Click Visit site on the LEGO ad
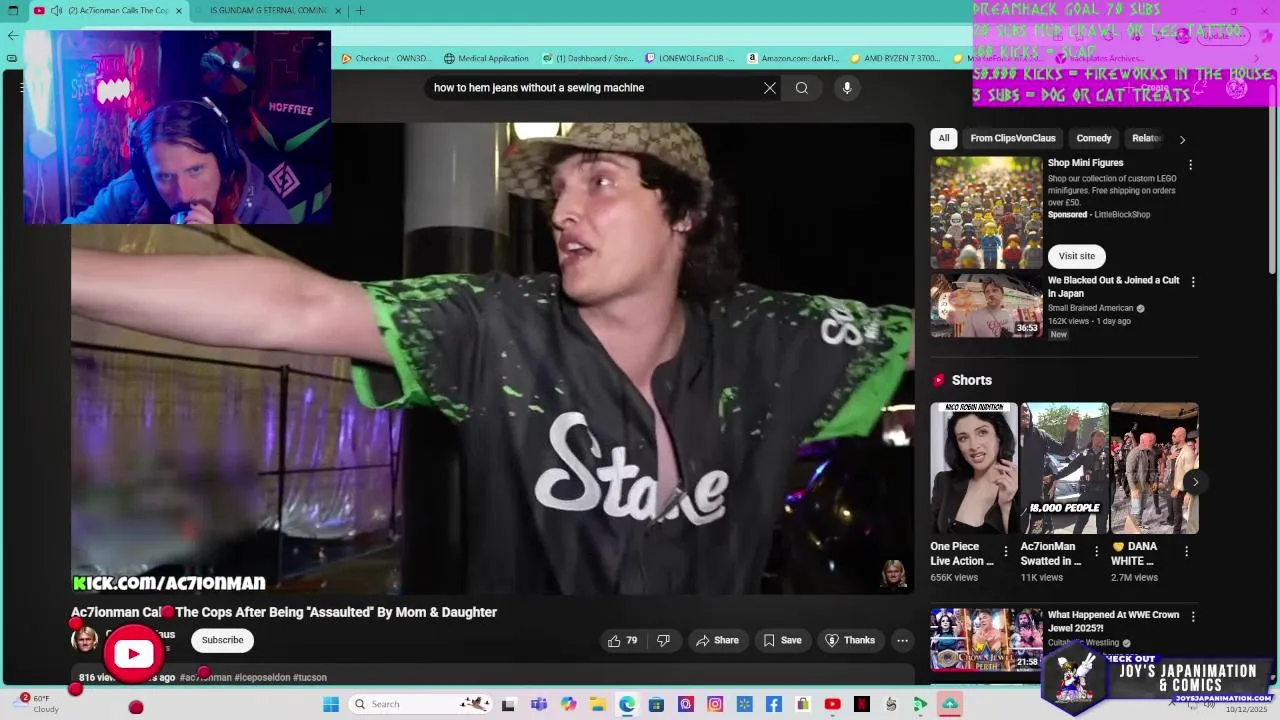1280x720 pixels. pos(1077,256)
